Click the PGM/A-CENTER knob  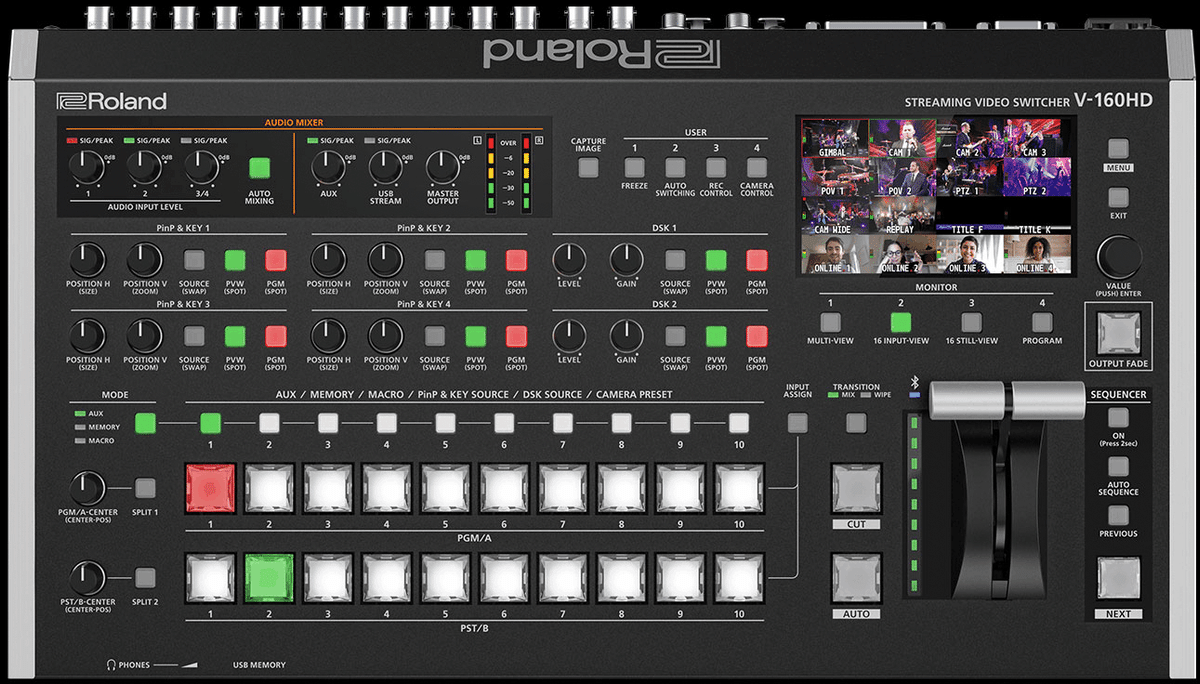click(x=87, y=488)
